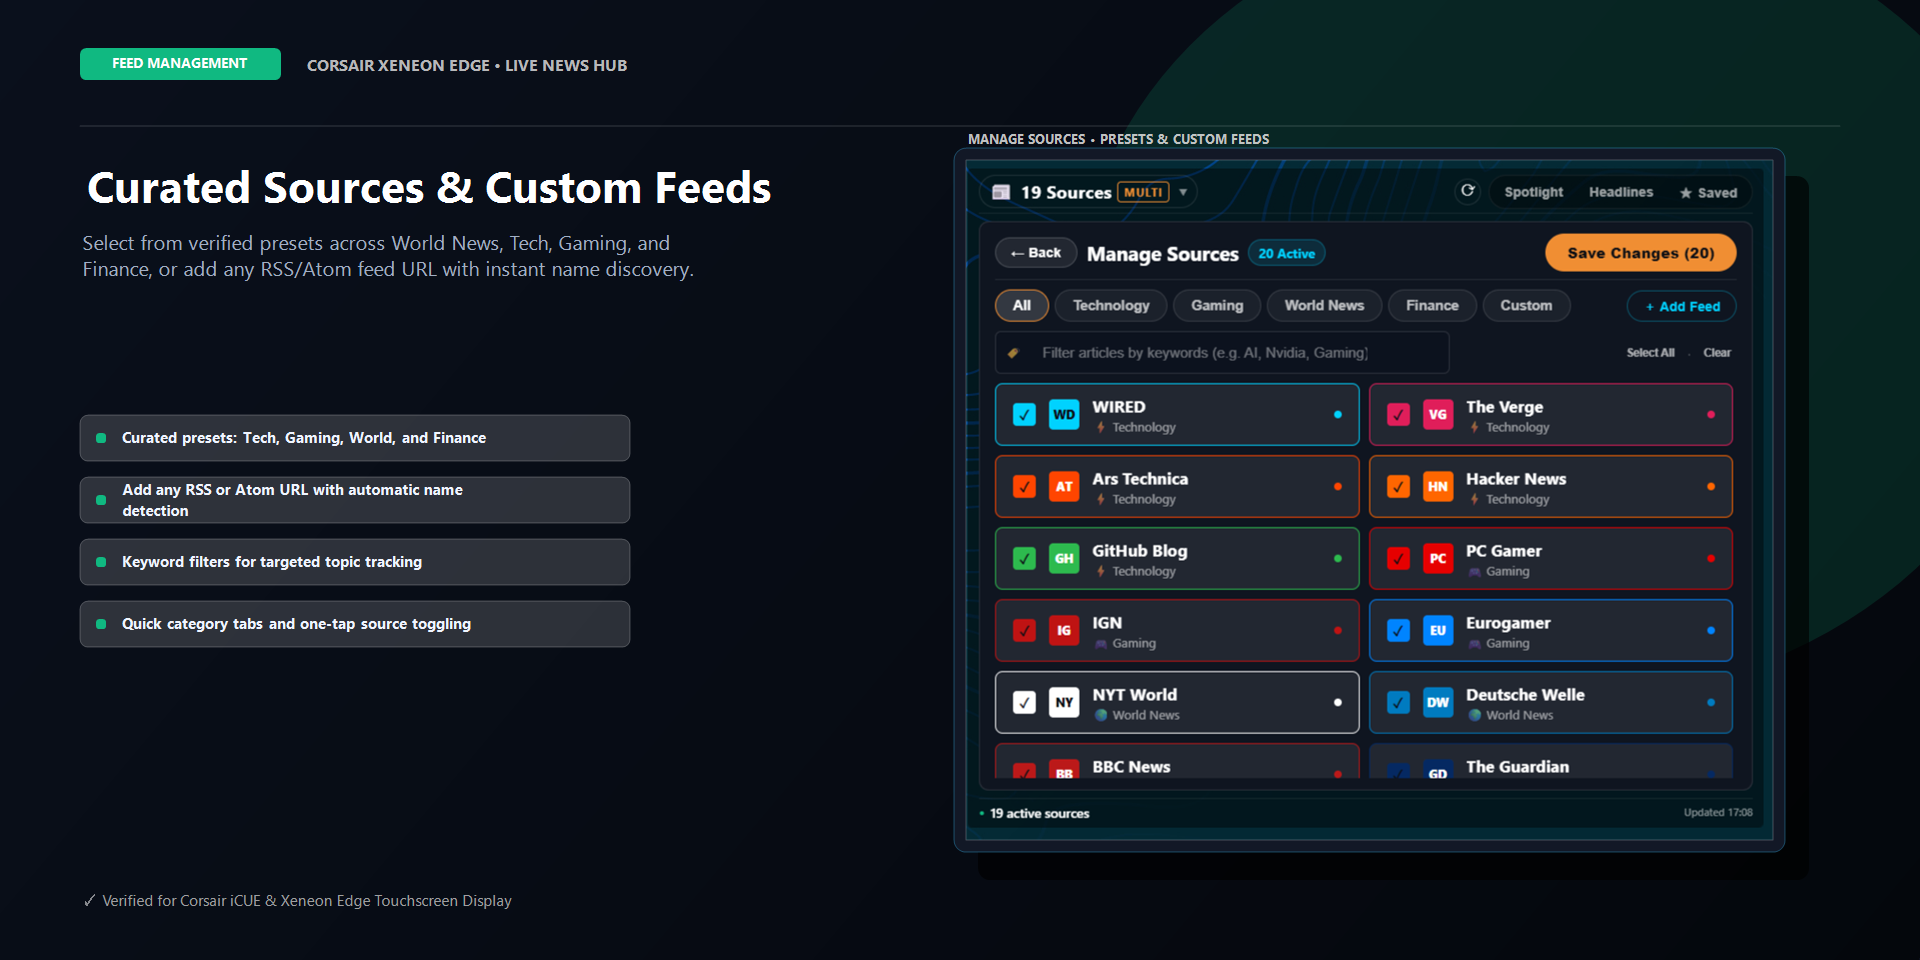Screen dimensions: 1920x960
Task: Click the AT badge for Ars Technica
Action: click(x=1064, y=486)
